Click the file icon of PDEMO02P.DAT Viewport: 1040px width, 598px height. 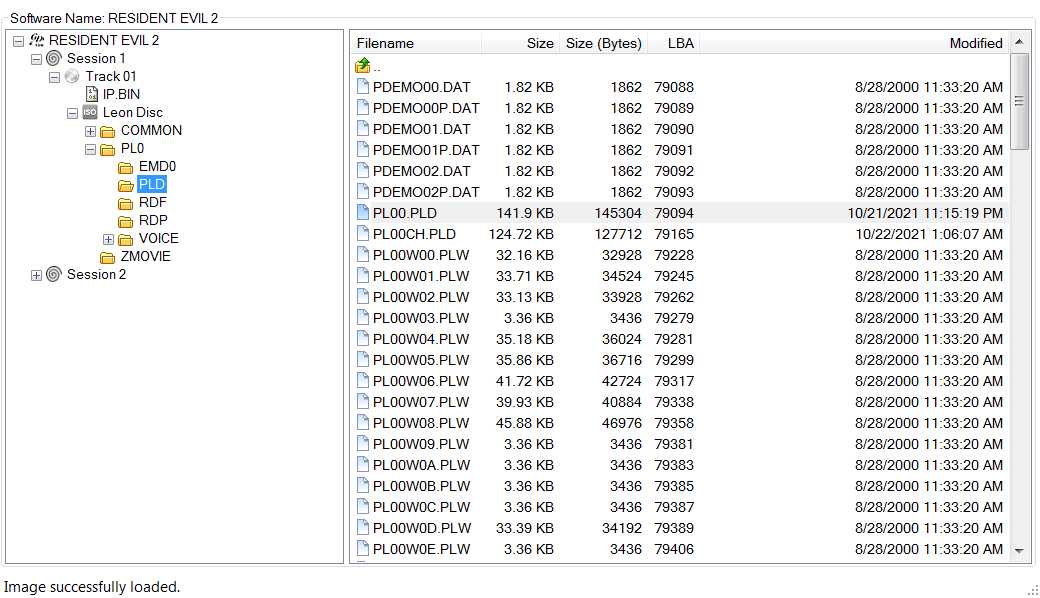point(363,191)
